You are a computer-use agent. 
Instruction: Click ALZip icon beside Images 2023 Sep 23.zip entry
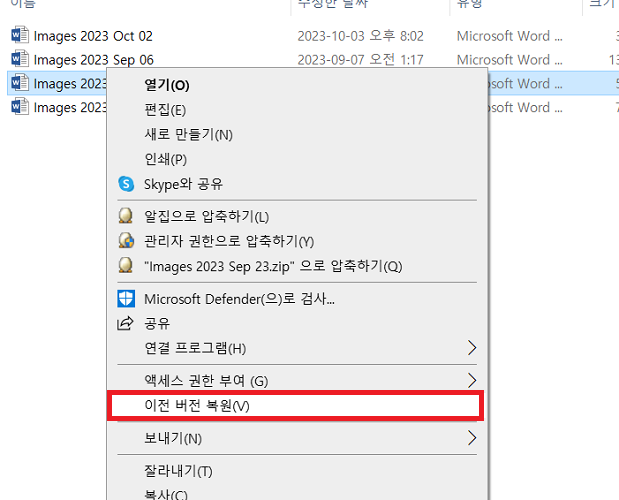tap(126, 266)
